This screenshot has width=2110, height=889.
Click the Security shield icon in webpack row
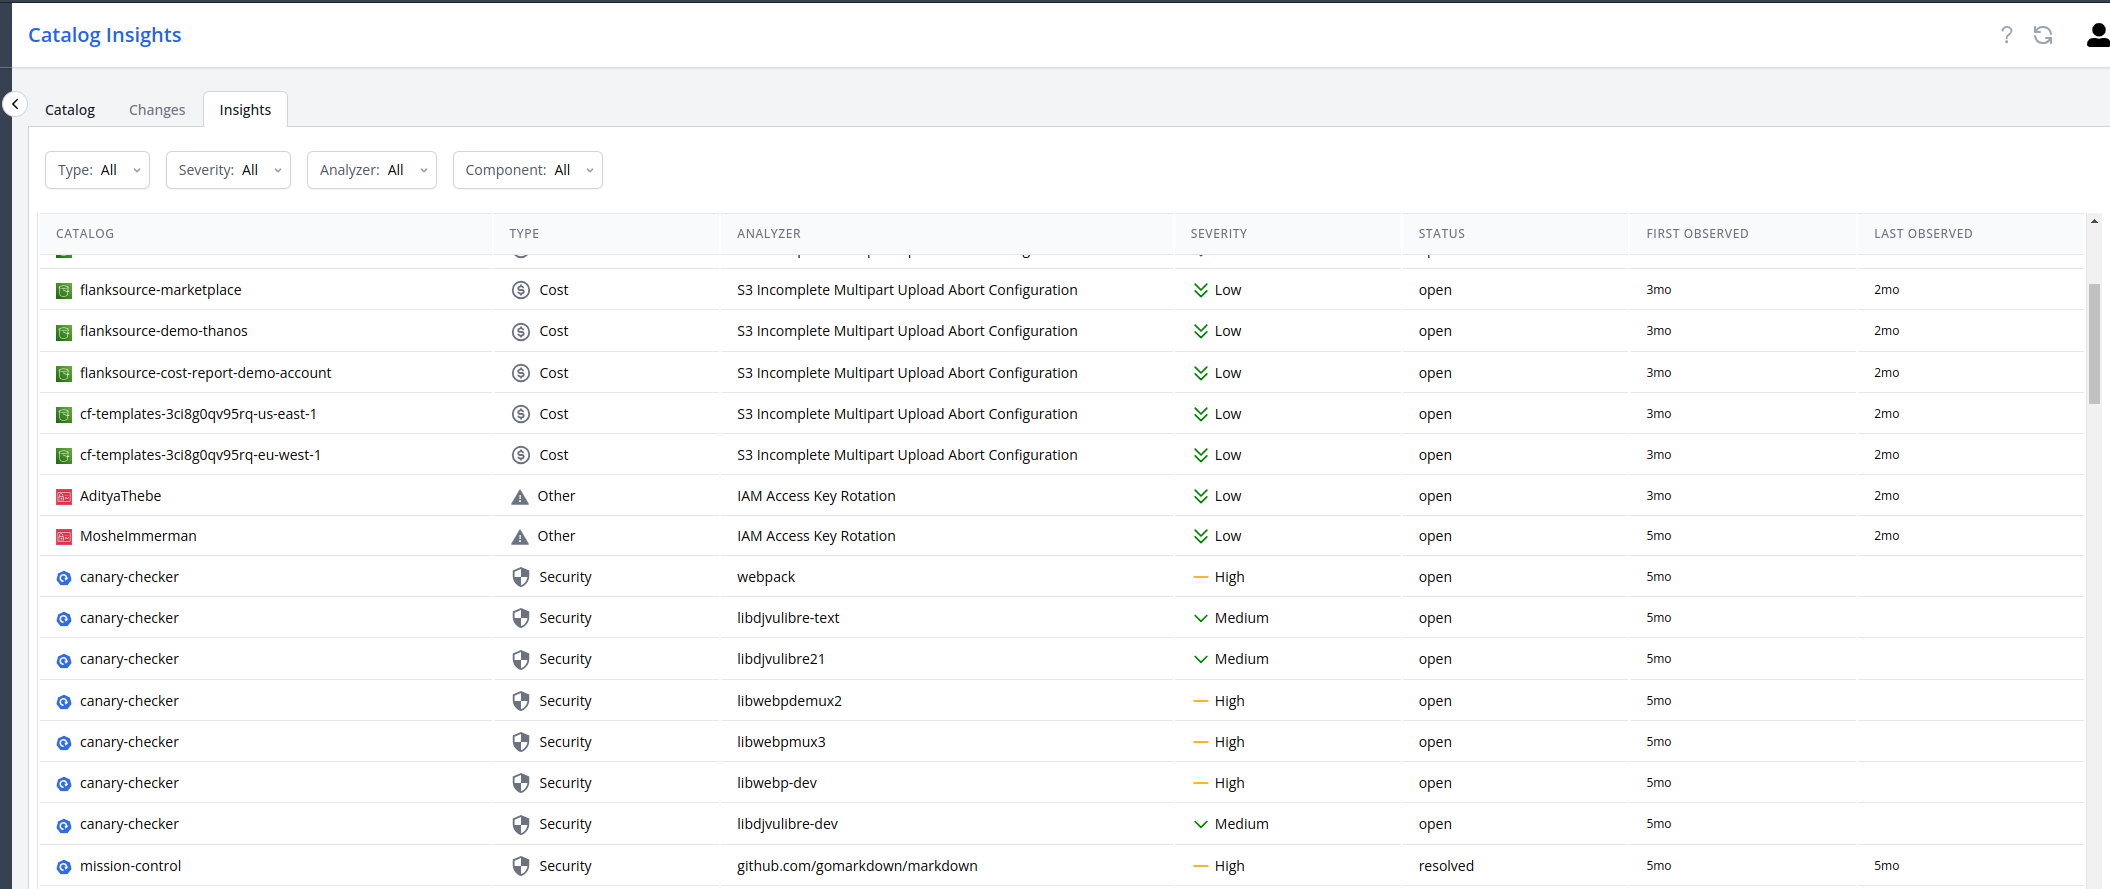pos(520,577)
